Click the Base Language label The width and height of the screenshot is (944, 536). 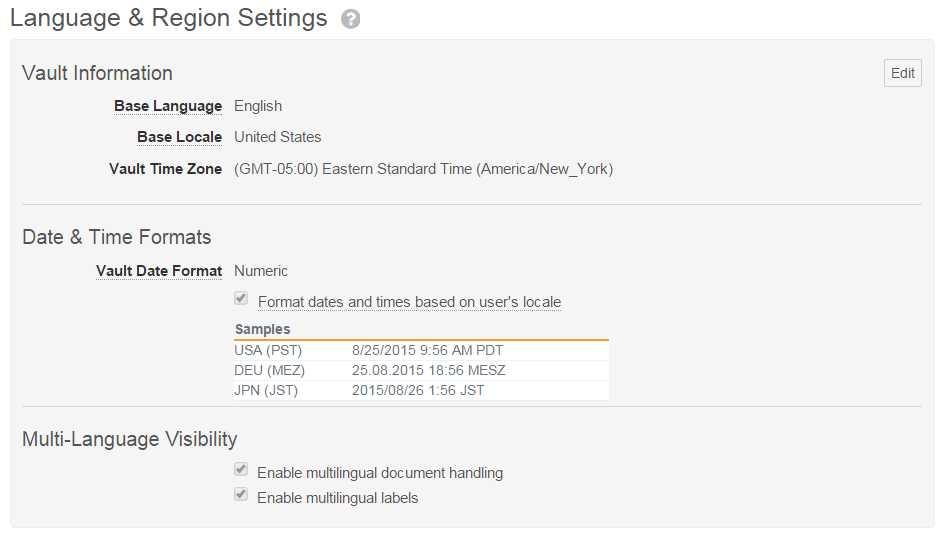[168, 106]
